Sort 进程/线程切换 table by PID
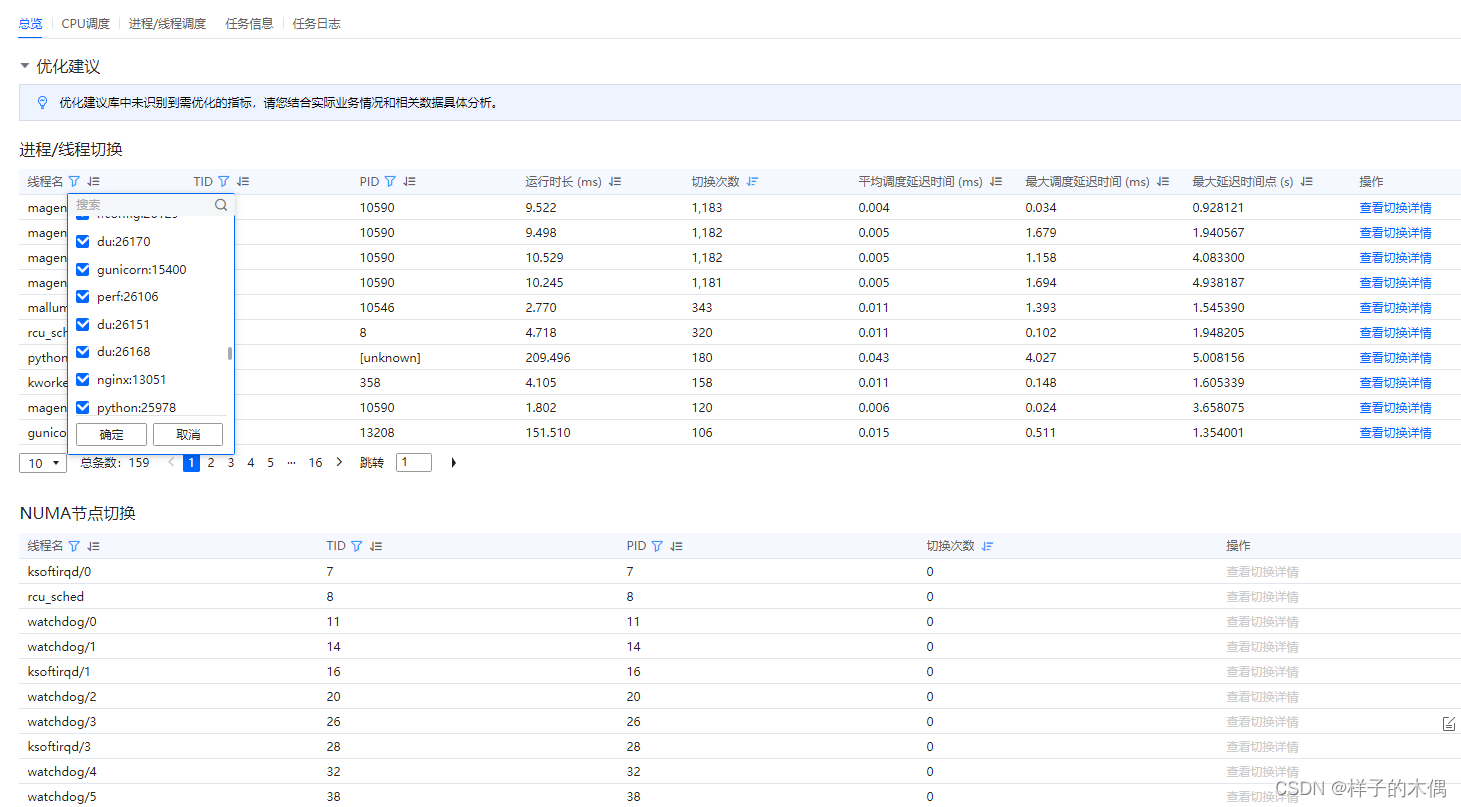The height and width of the screenshot is (807, 1461). point(409,182)
